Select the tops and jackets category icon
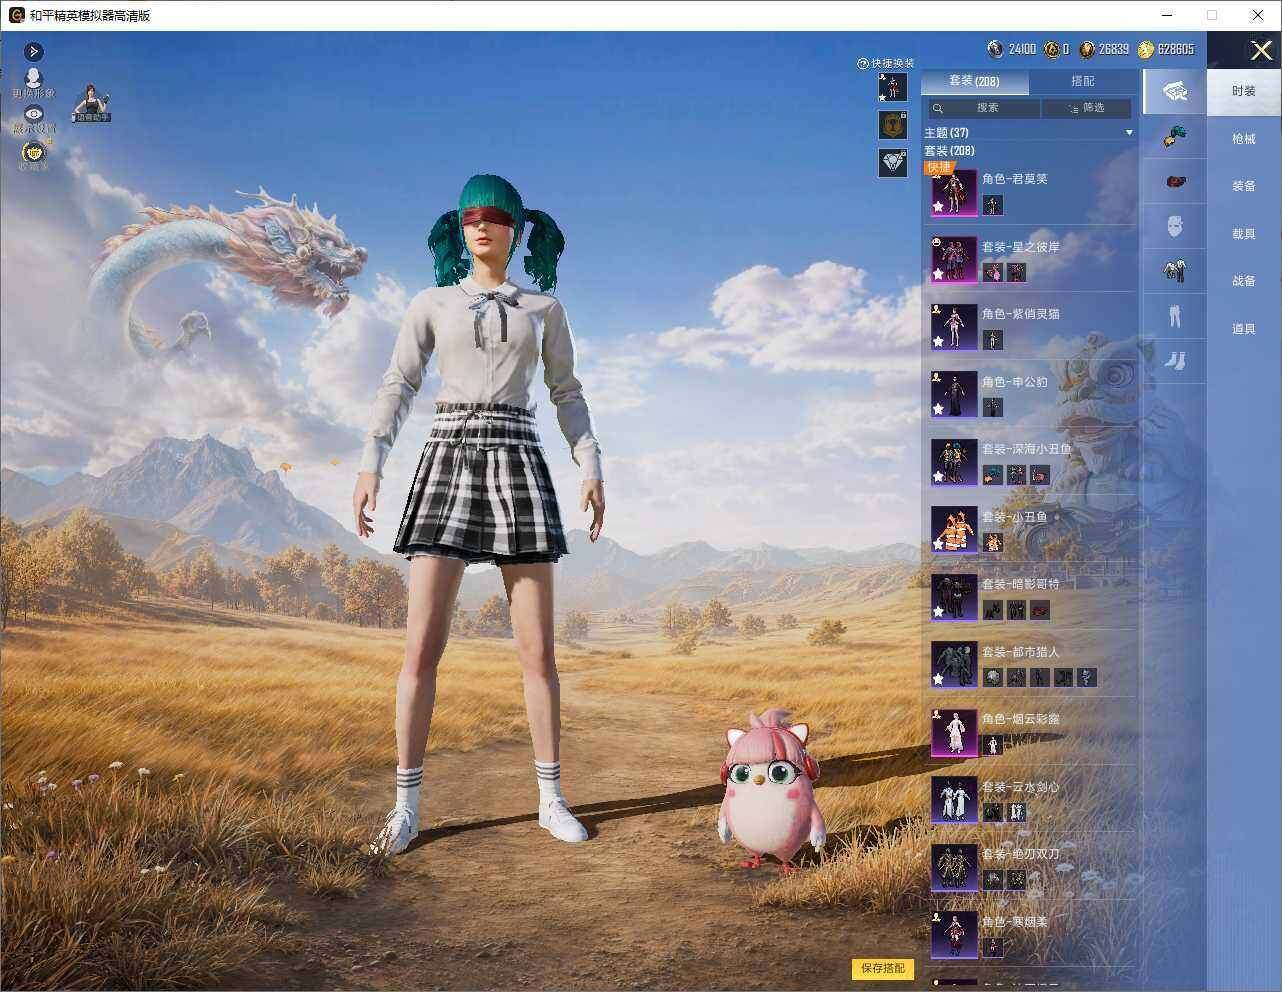This screenshot has width=1282, height=992. point(1175,270)
